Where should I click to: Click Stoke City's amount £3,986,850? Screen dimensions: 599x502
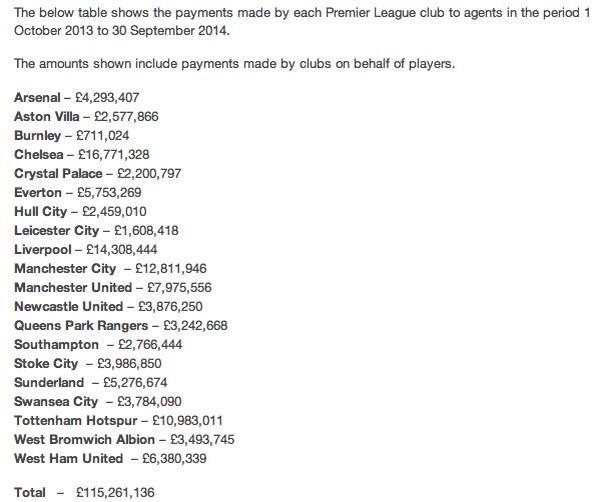129,363
